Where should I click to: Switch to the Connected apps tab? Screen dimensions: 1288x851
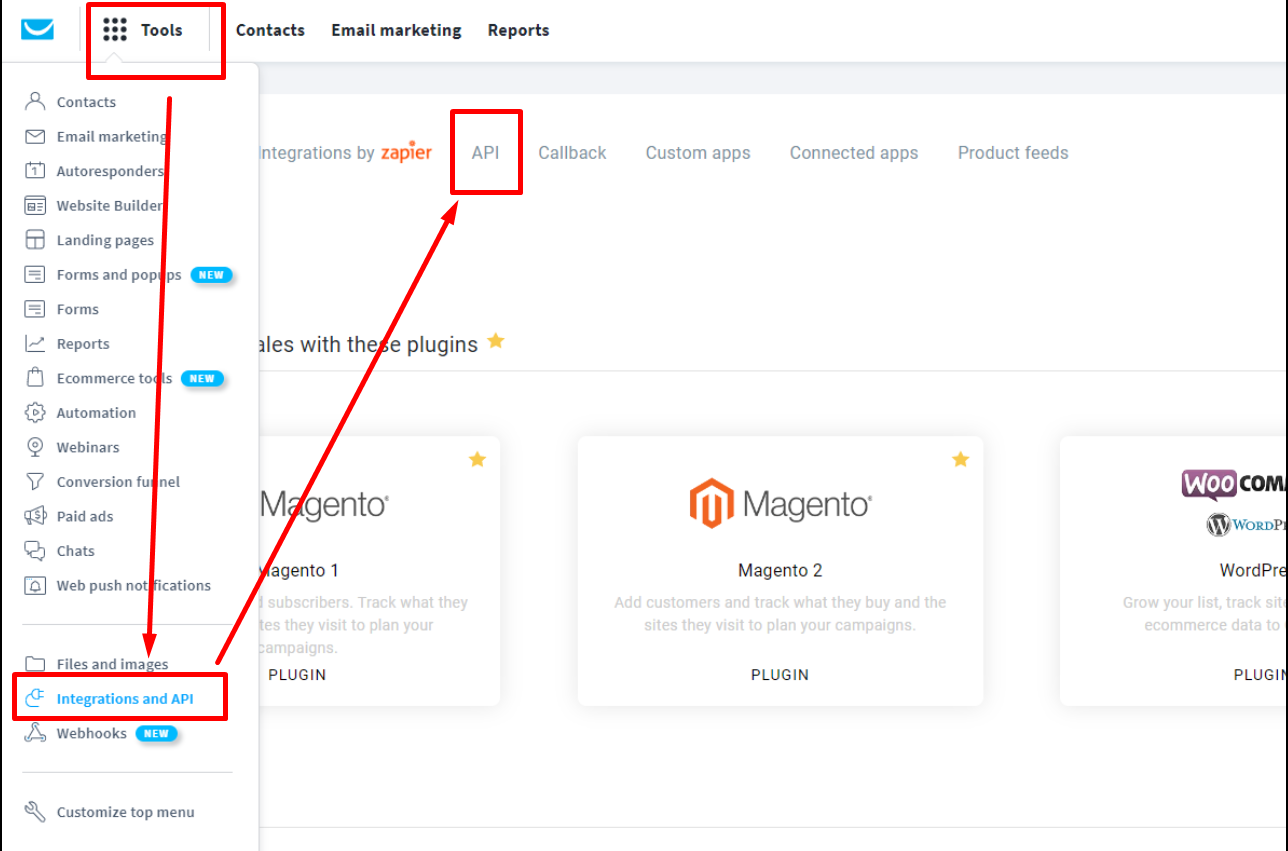853,153
